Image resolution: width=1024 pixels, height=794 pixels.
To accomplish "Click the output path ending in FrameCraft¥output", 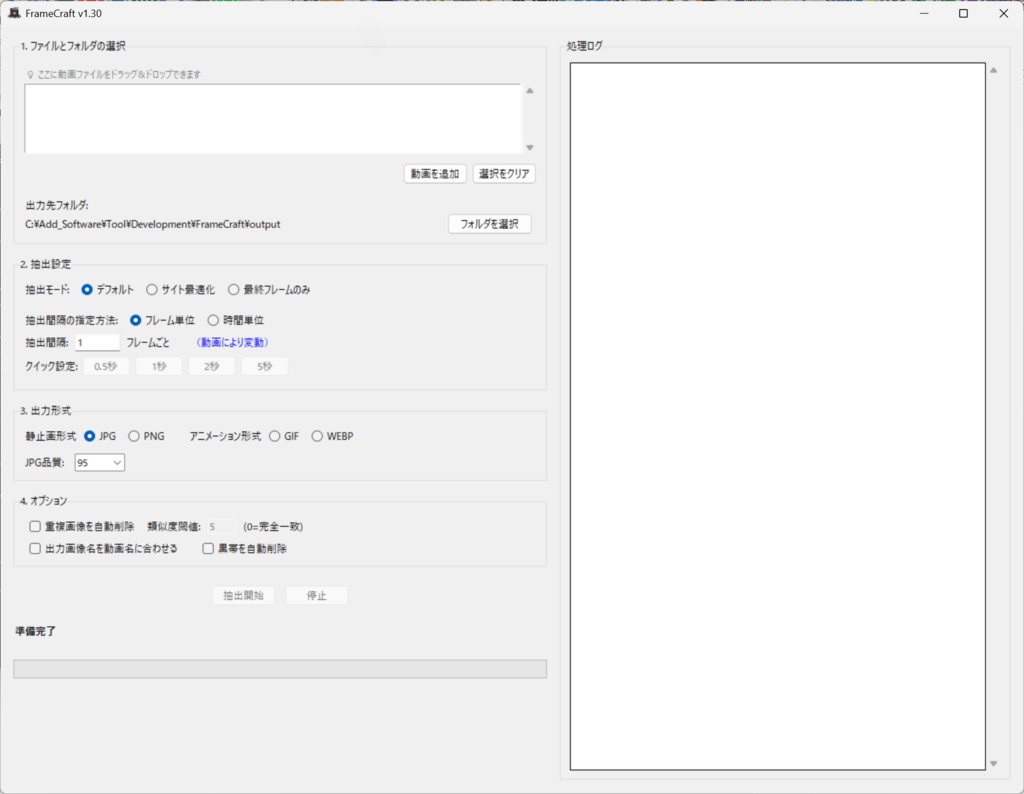I will coord(153,224).
